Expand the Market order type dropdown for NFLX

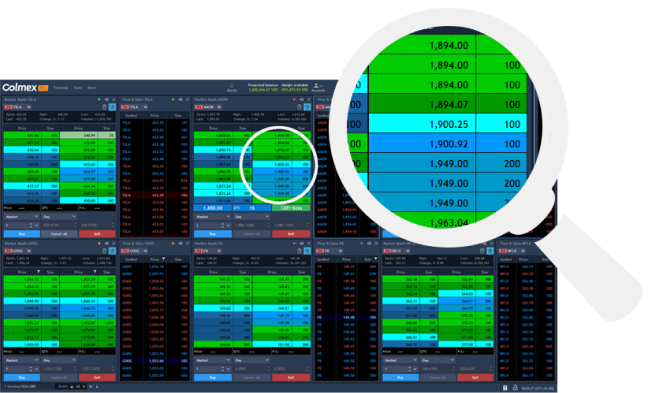400,360
